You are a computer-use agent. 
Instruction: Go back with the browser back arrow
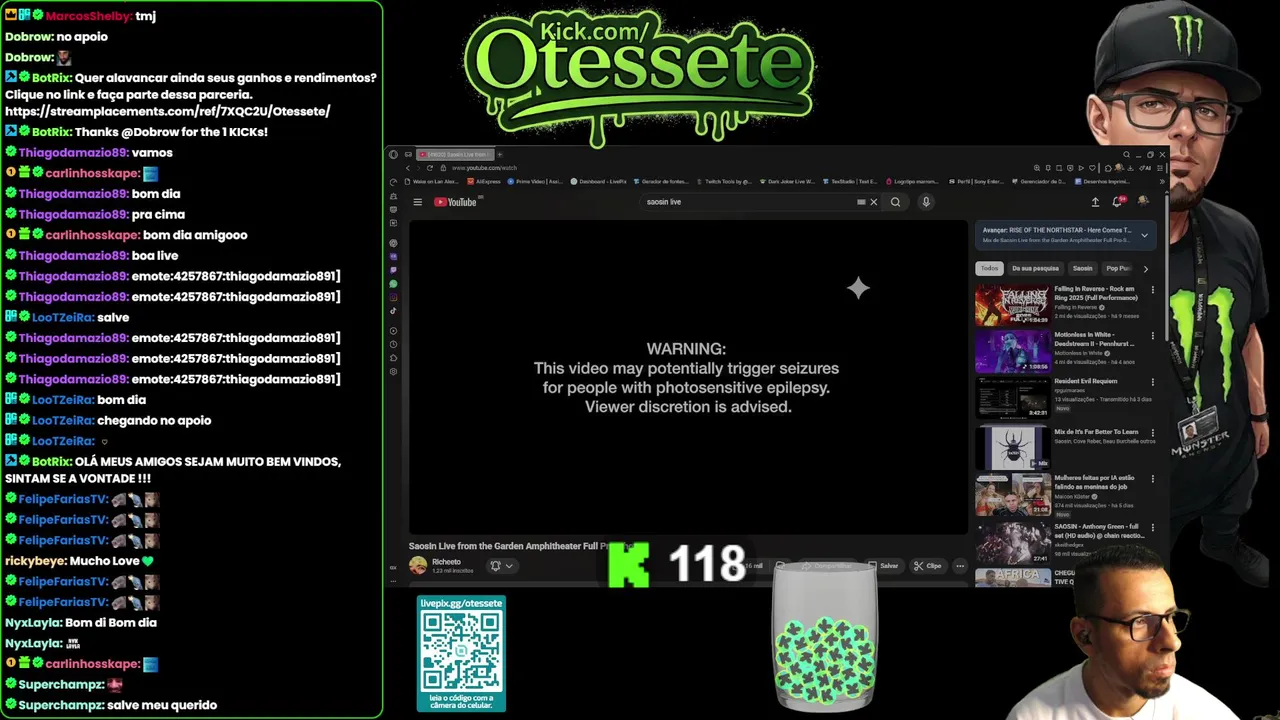click(408, 168)
